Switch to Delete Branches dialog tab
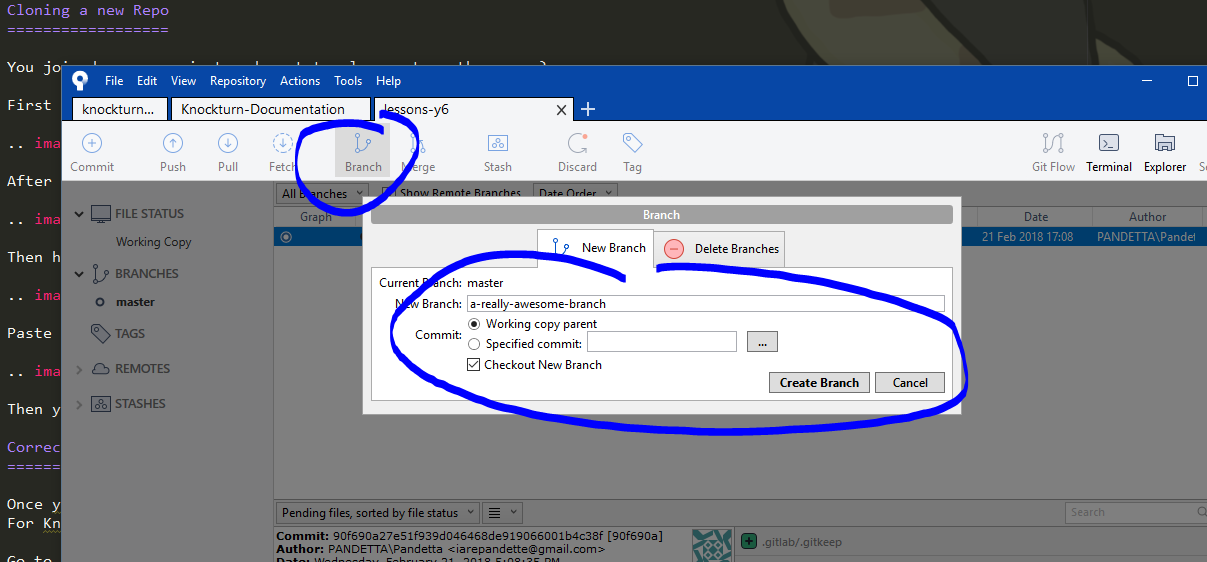The image size is (1207, 562). (x=720, y=249)
